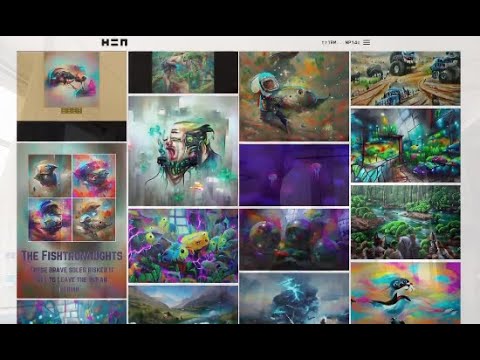
Task: Open the lightning-struck tree storm artwork
Action: (294, 299)
